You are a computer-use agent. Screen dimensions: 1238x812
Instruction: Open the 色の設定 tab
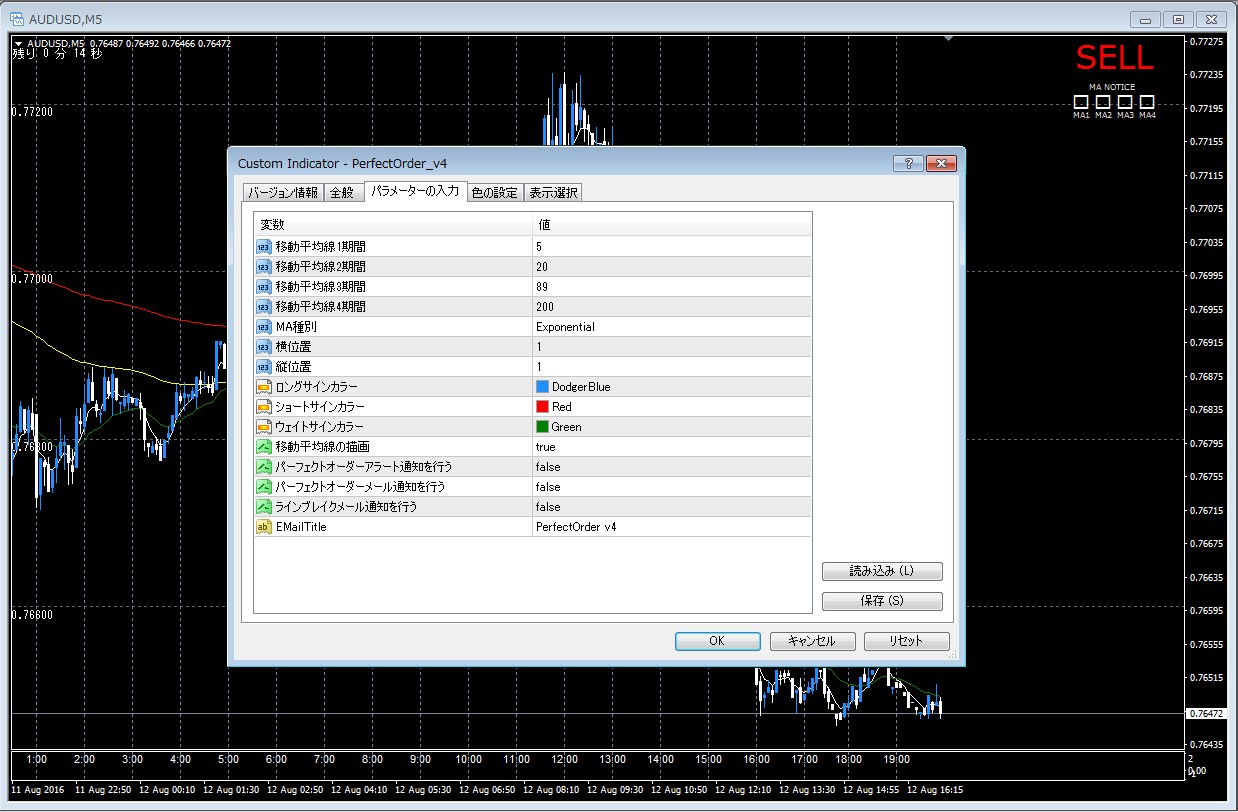(x=495, y=193)
